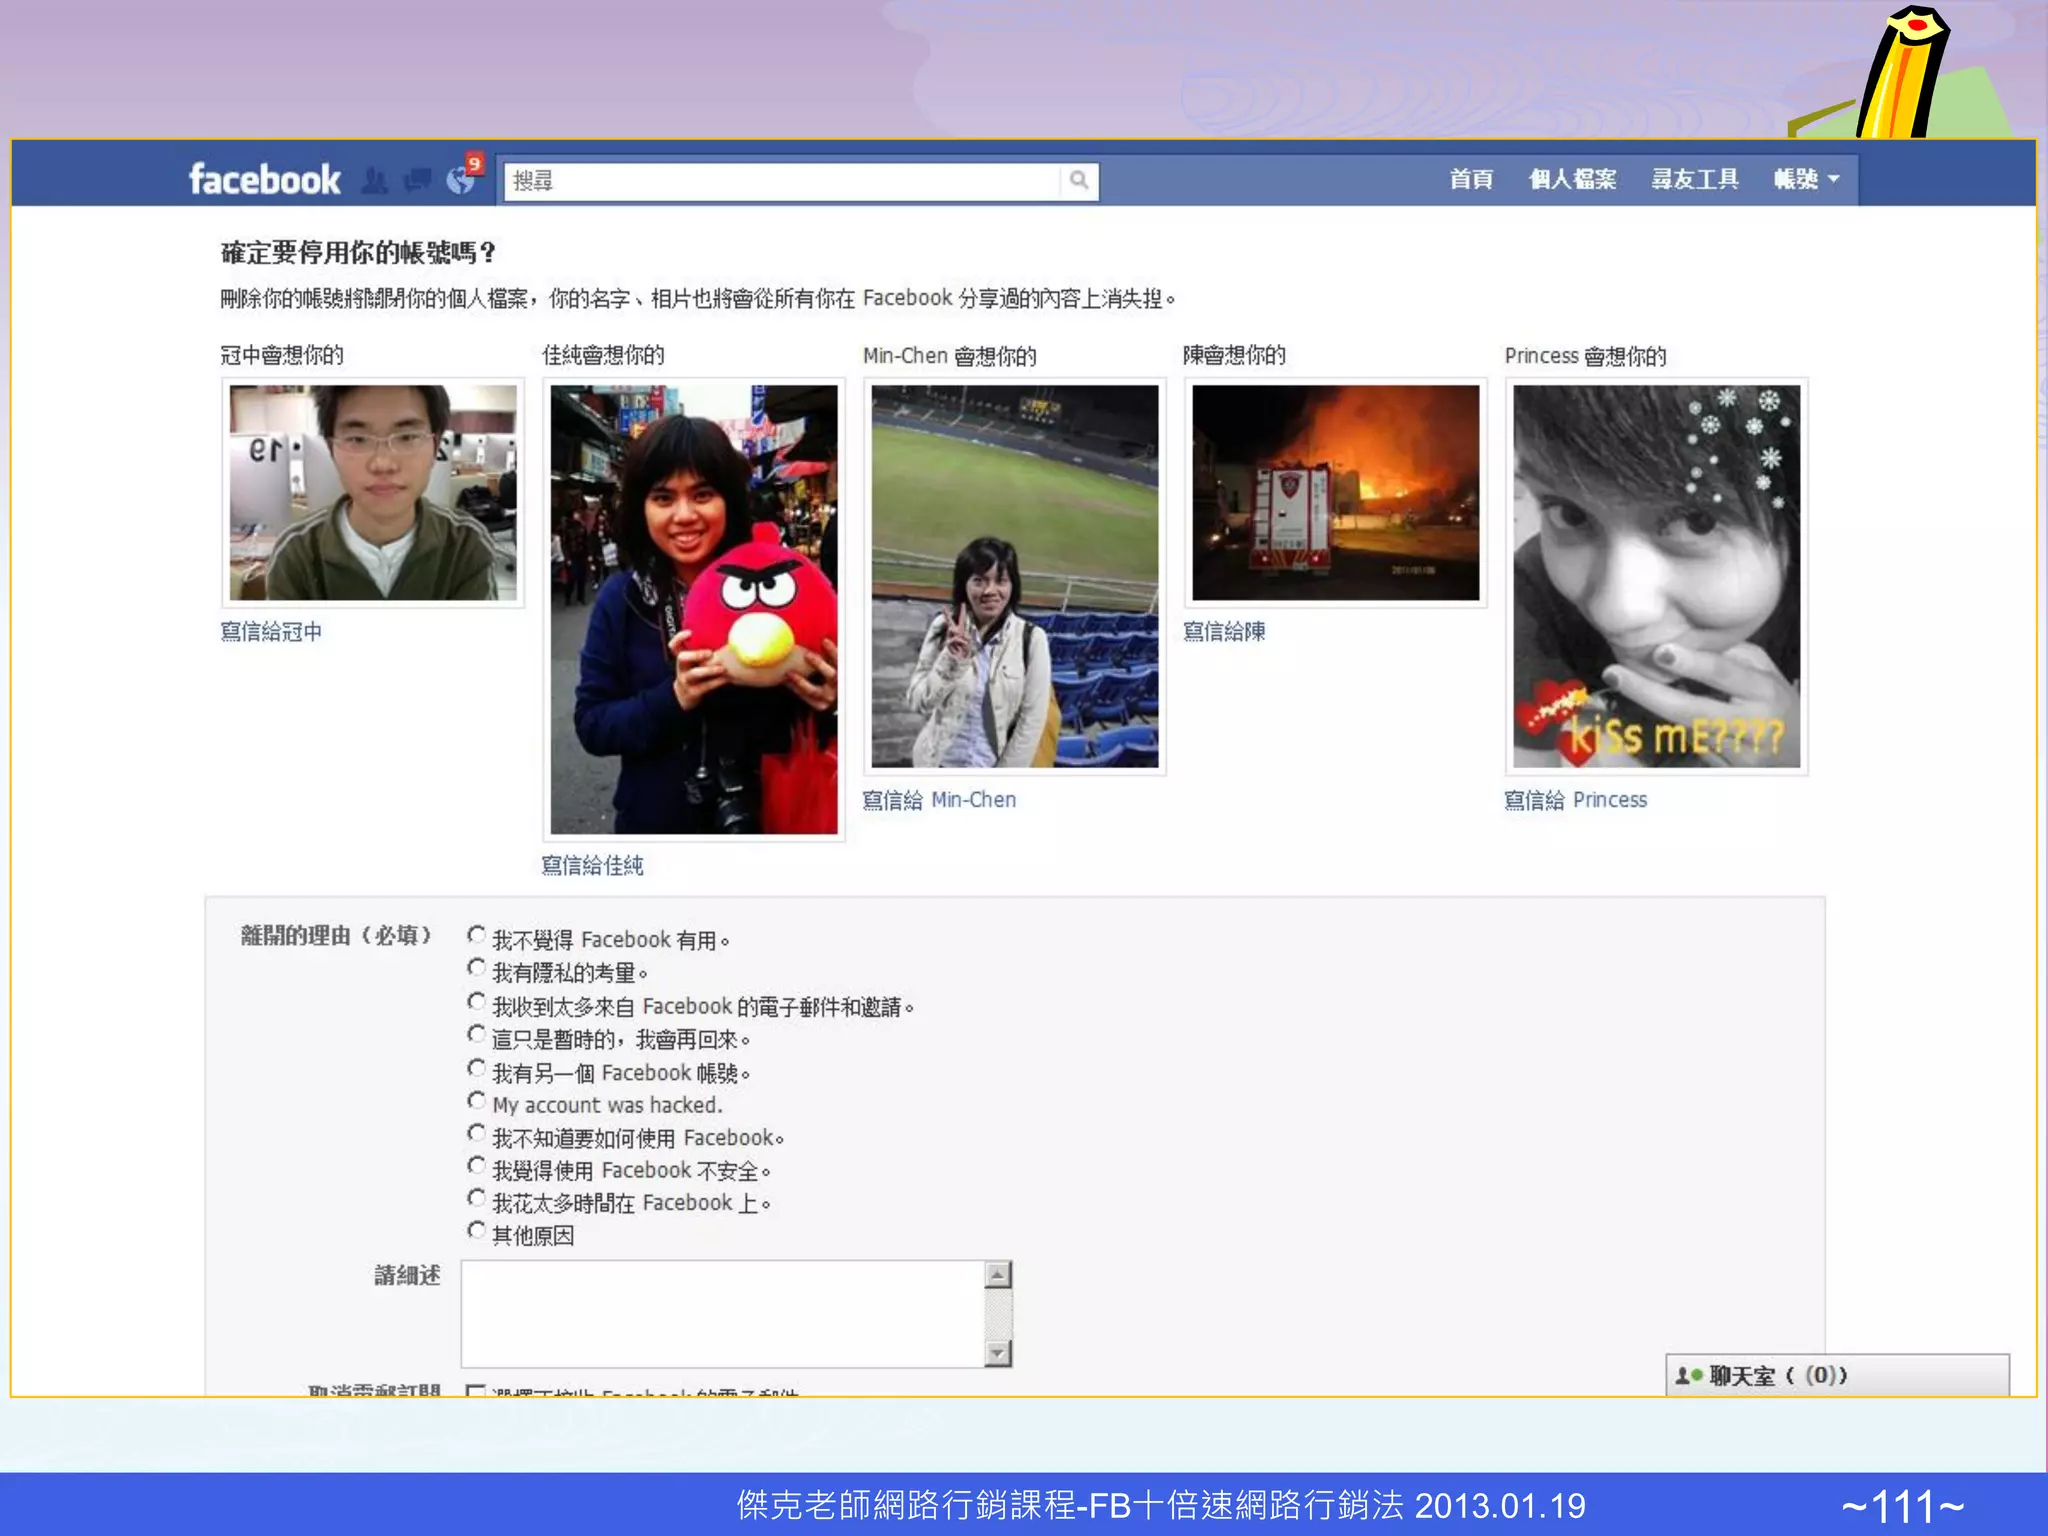Select 我有另一個 Facebook 帳號 reason
The height and width of the screenshot is (1536, 2048).
click(476, 1068)
